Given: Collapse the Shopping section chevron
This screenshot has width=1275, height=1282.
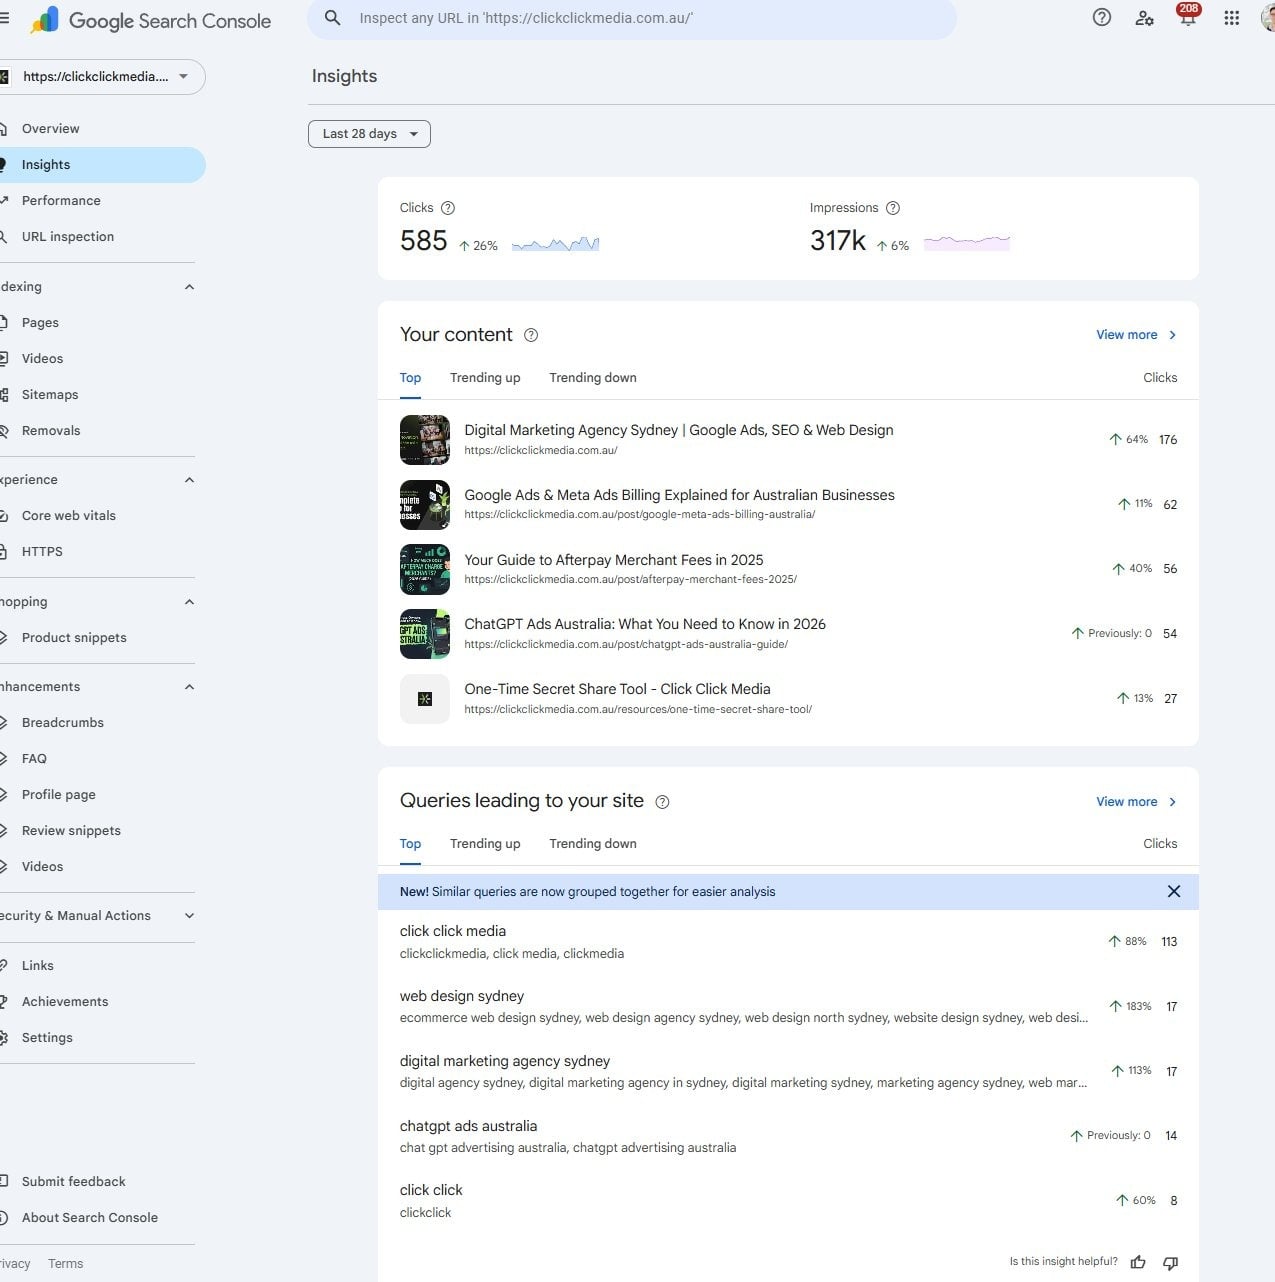Looking at the screenshot, I should click(x=189, y=602).
